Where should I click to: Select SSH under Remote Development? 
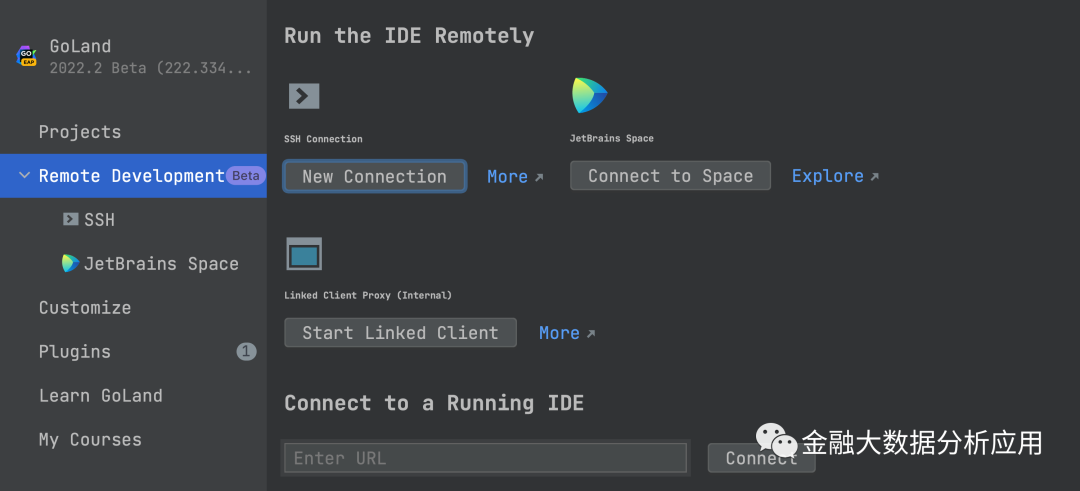click(x=99, y=220)
